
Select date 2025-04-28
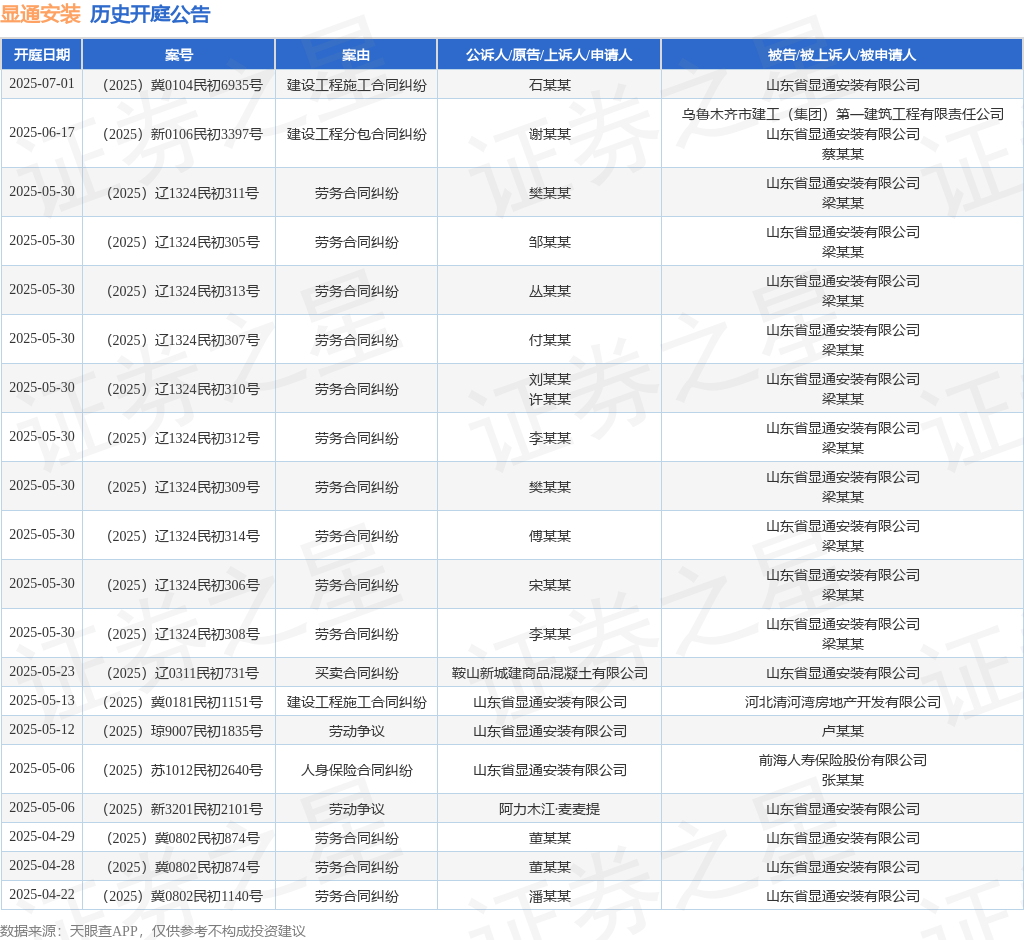coord(42,866)
